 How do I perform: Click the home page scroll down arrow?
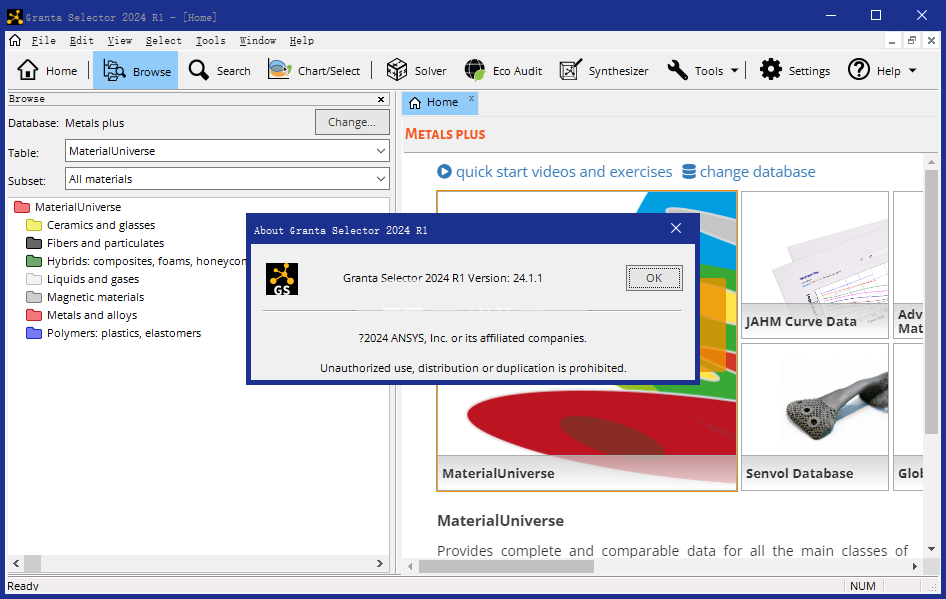tap(931, 549)
